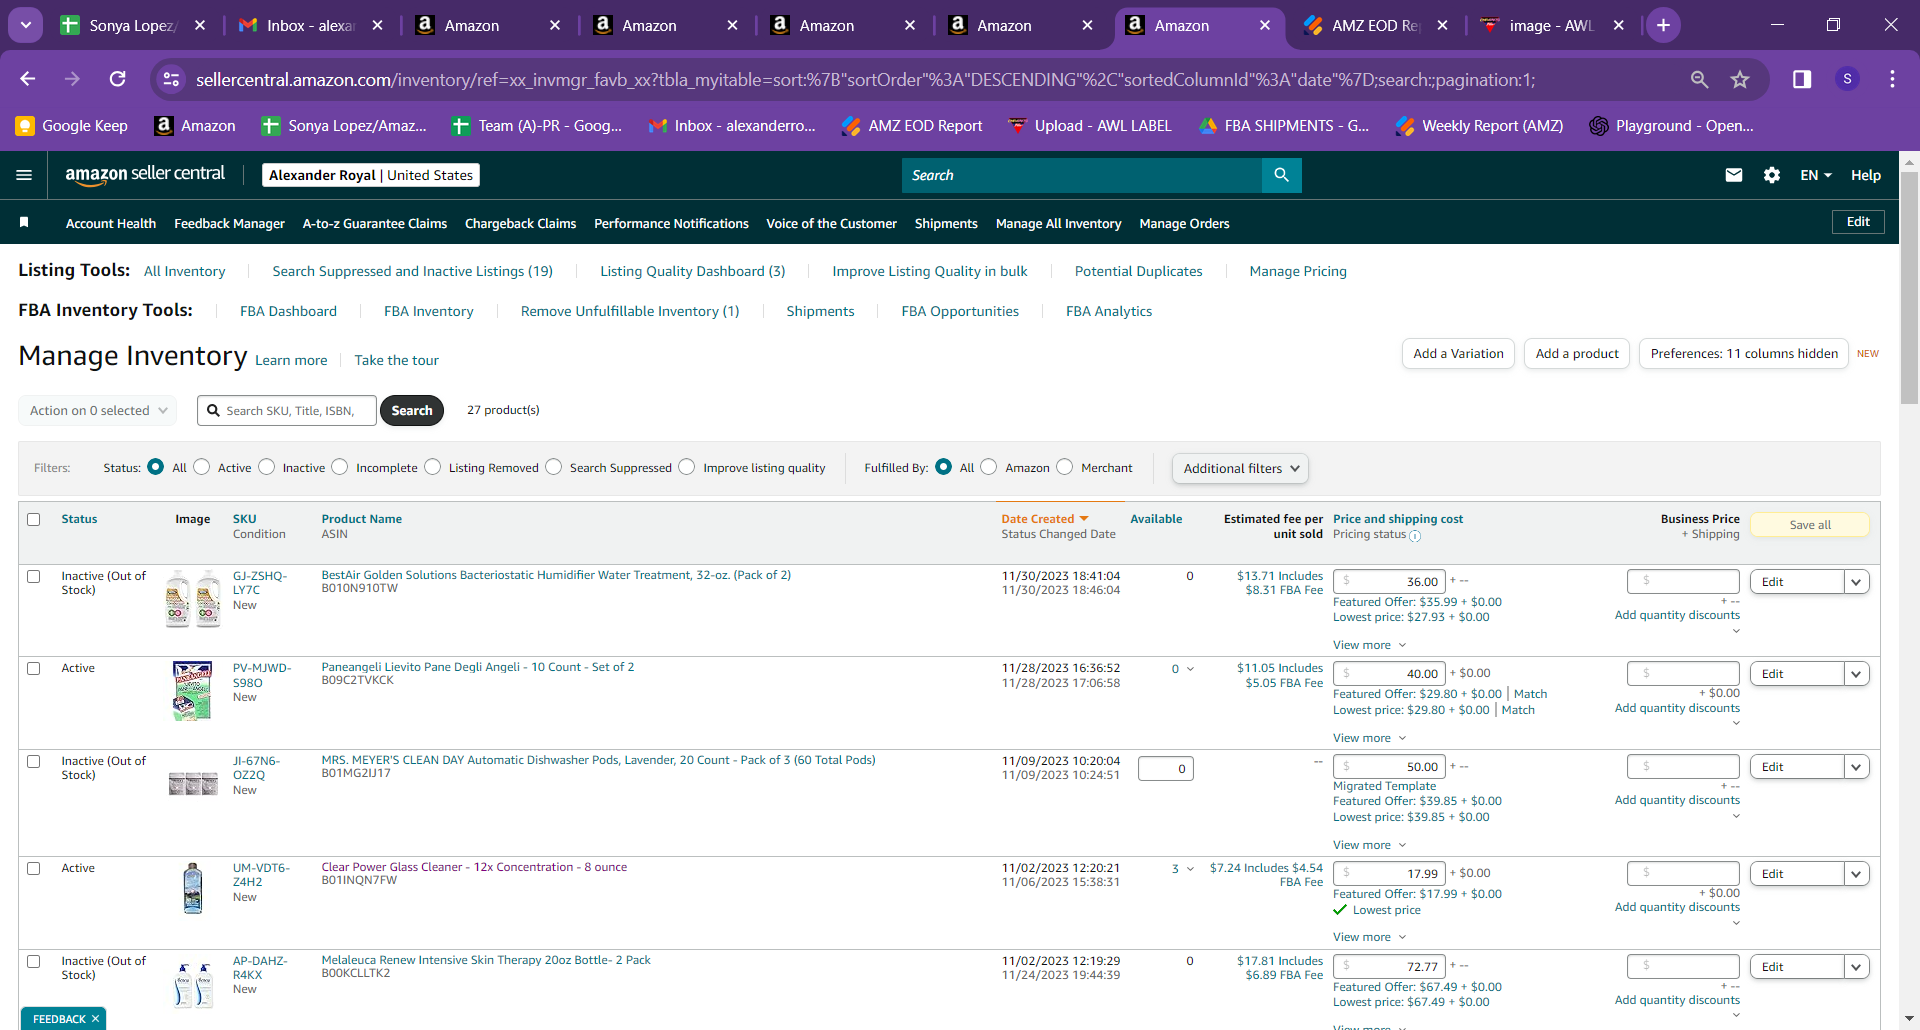Switch to the Sonya Lopez browser tab
The image size is (1920, 1030).
click(x=133, y=25)
